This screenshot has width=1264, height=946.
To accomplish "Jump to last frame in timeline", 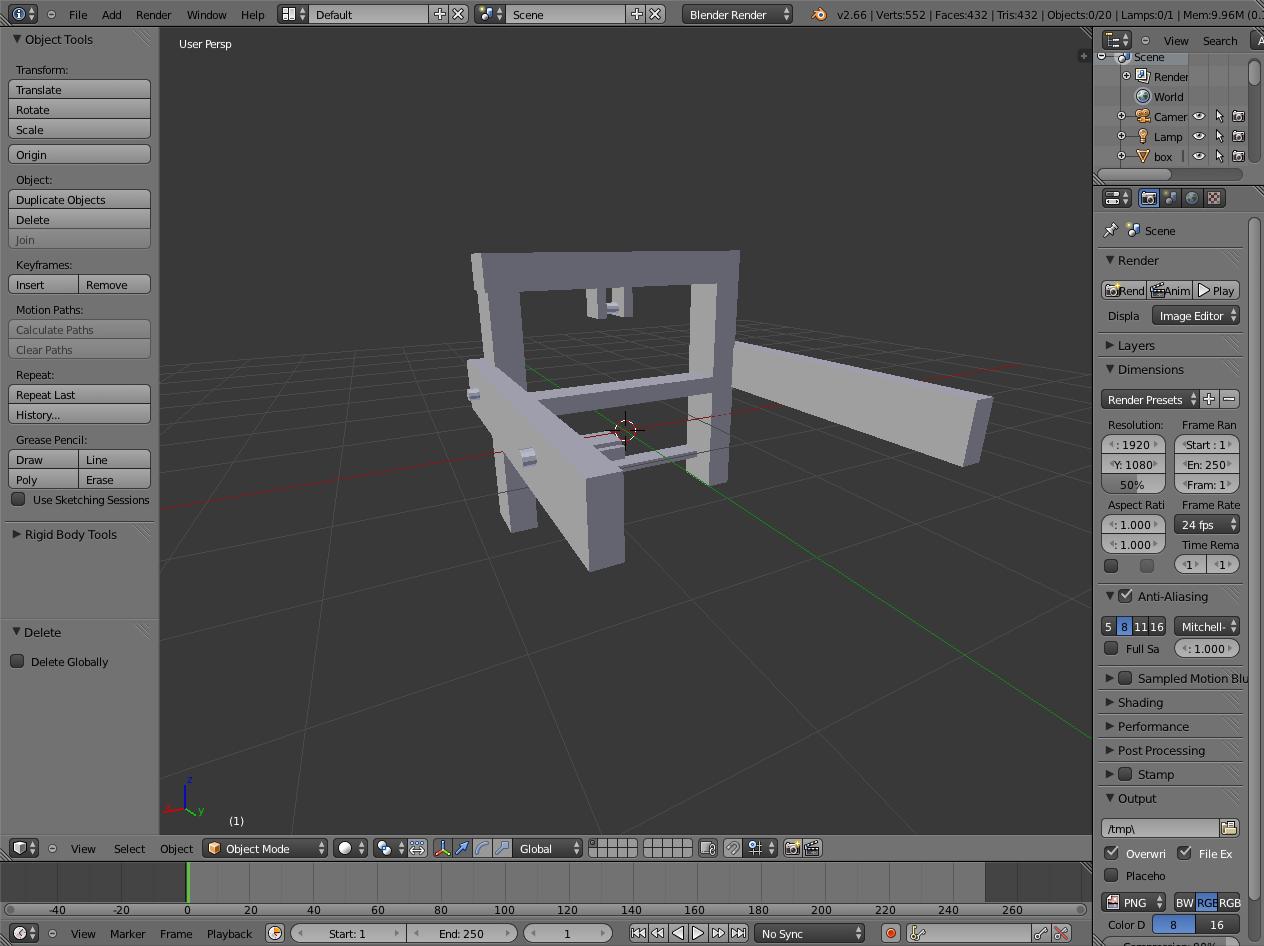I will pos(738,933).
